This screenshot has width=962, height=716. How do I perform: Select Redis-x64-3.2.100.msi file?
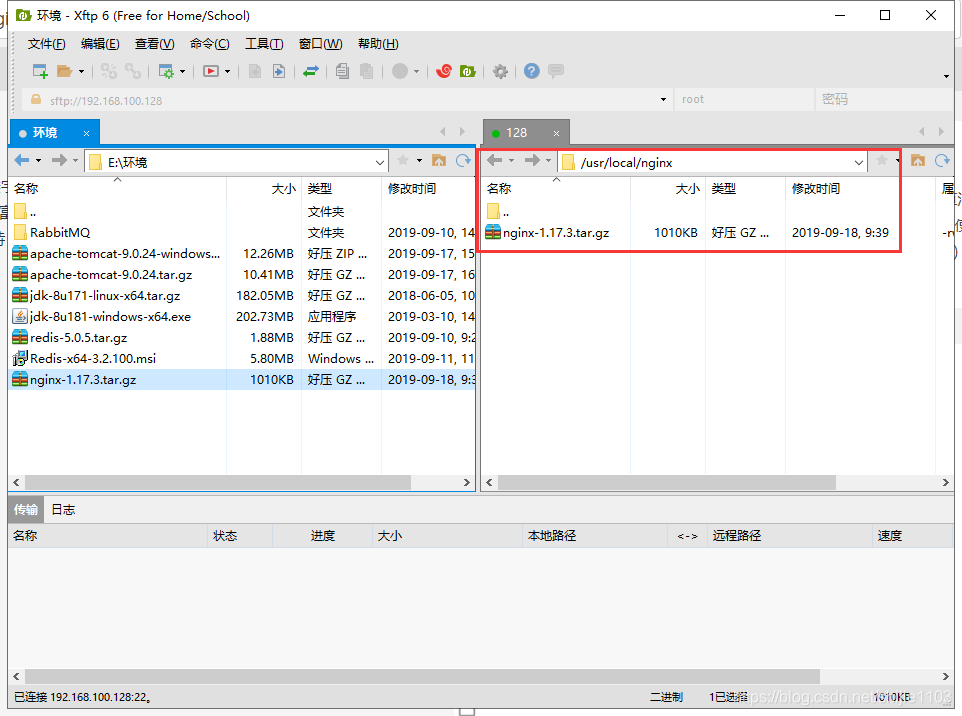tap(93, 358)
